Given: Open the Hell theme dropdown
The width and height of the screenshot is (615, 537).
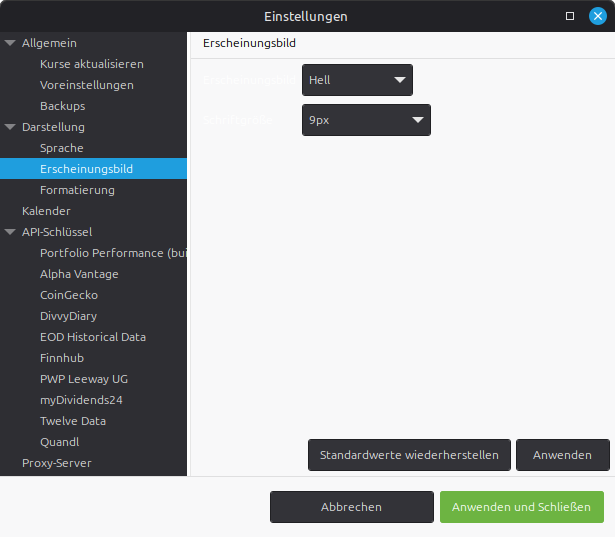Looking at the screenshot, I should (x=357, y=79).
